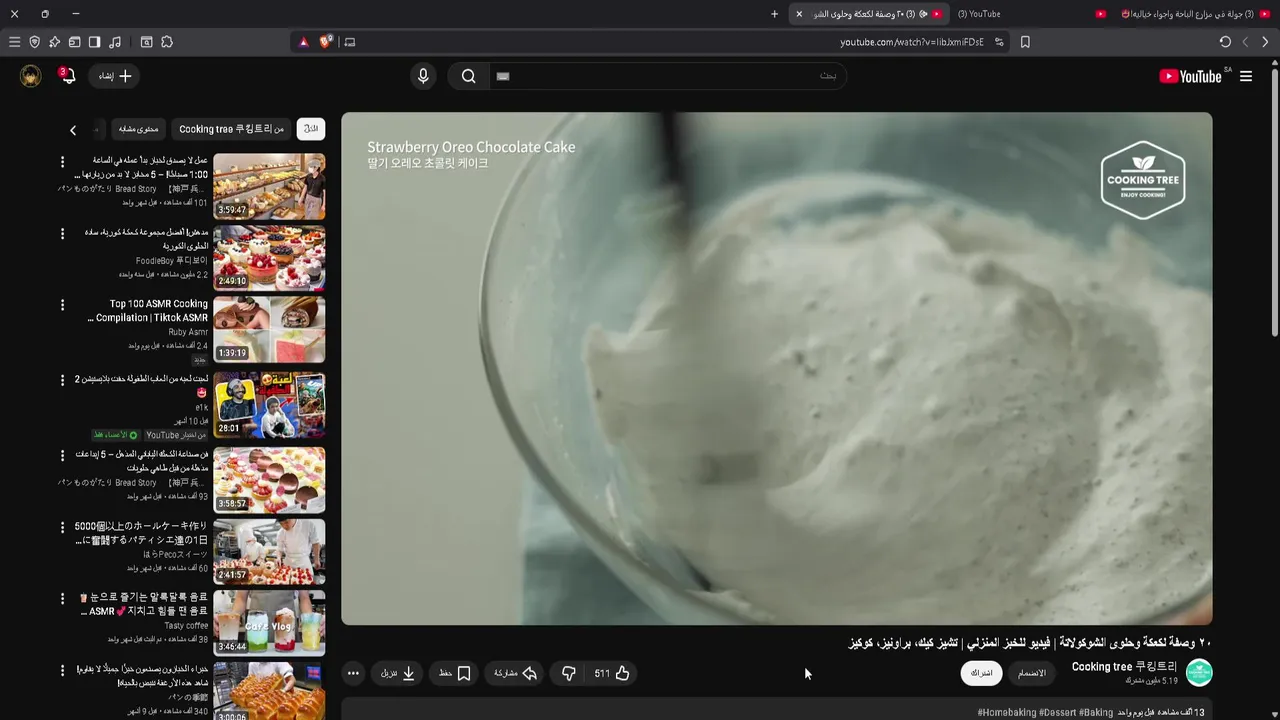Viewport: 1280px width, 720px height.
Task: Open the on-screen keyboard icon in search box
Action: pyautogui.click(x=503, y=76)
